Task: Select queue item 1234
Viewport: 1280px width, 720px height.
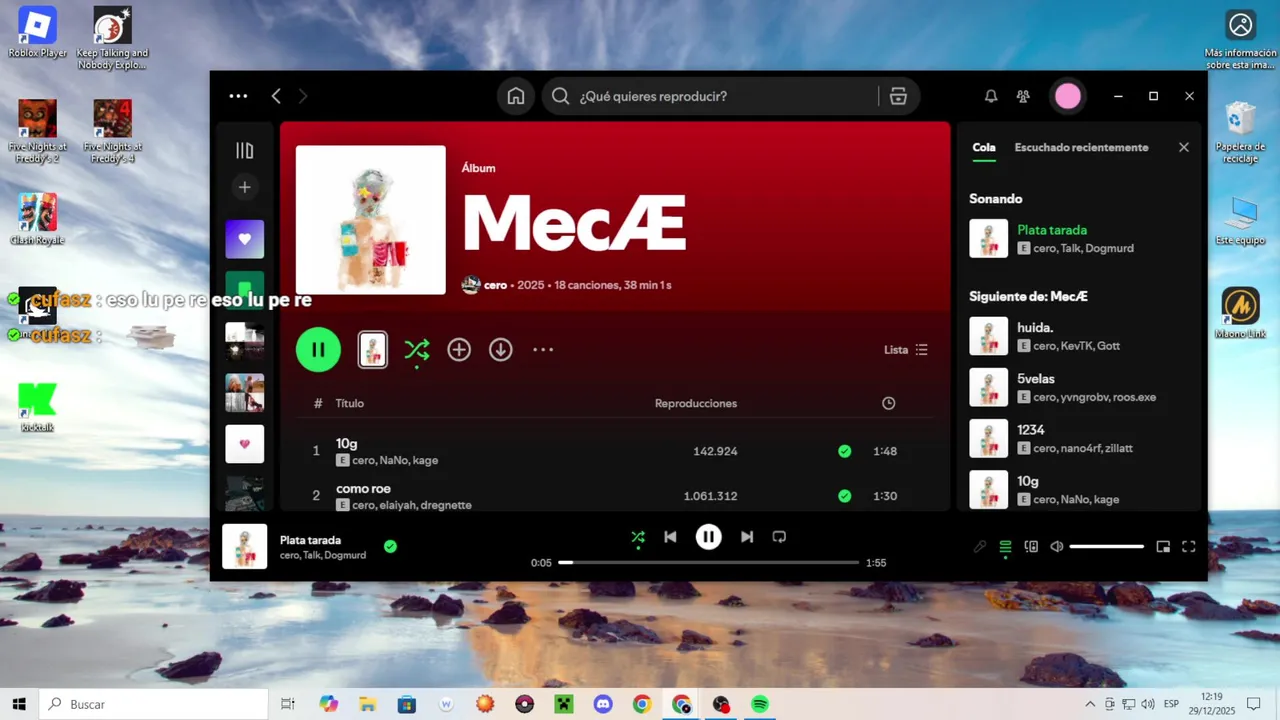Action: [x=1079, y=438]
